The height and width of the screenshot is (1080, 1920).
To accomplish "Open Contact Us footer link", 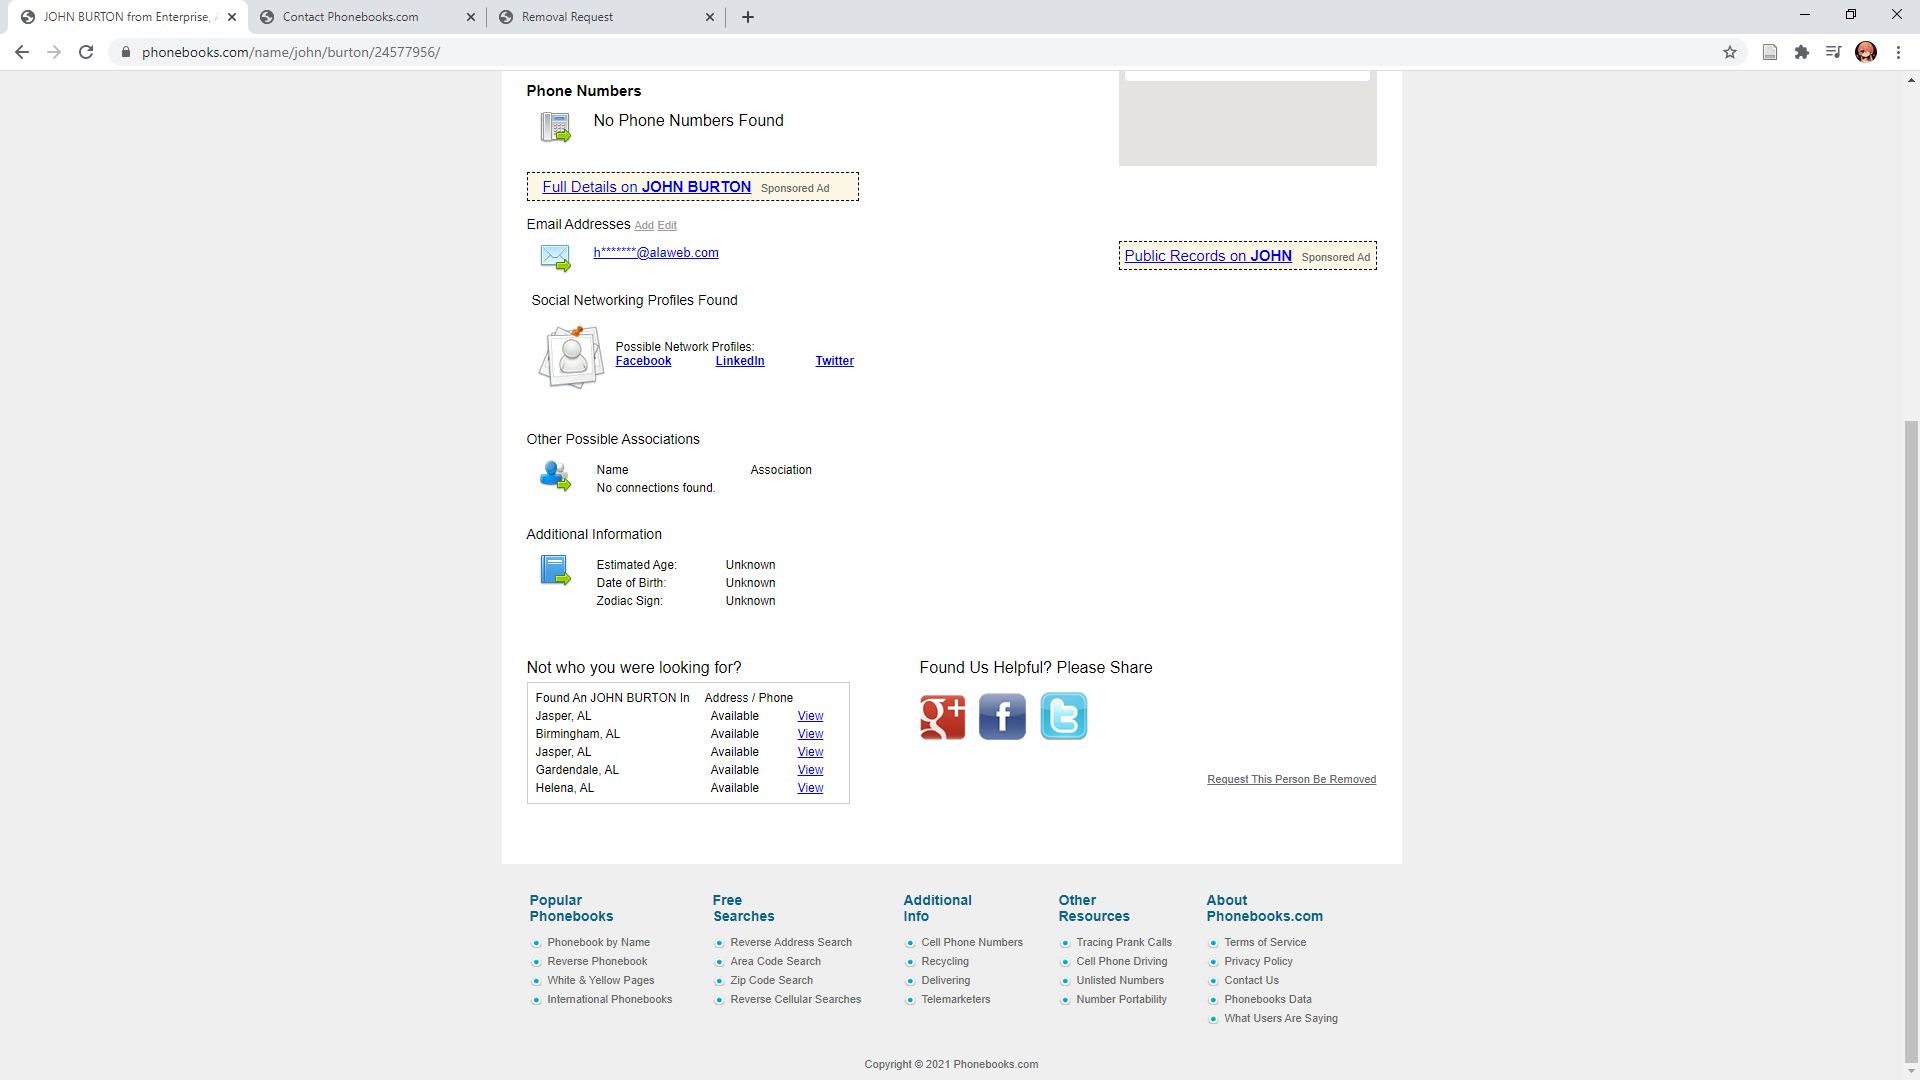I will click(x=1251, y=980).
